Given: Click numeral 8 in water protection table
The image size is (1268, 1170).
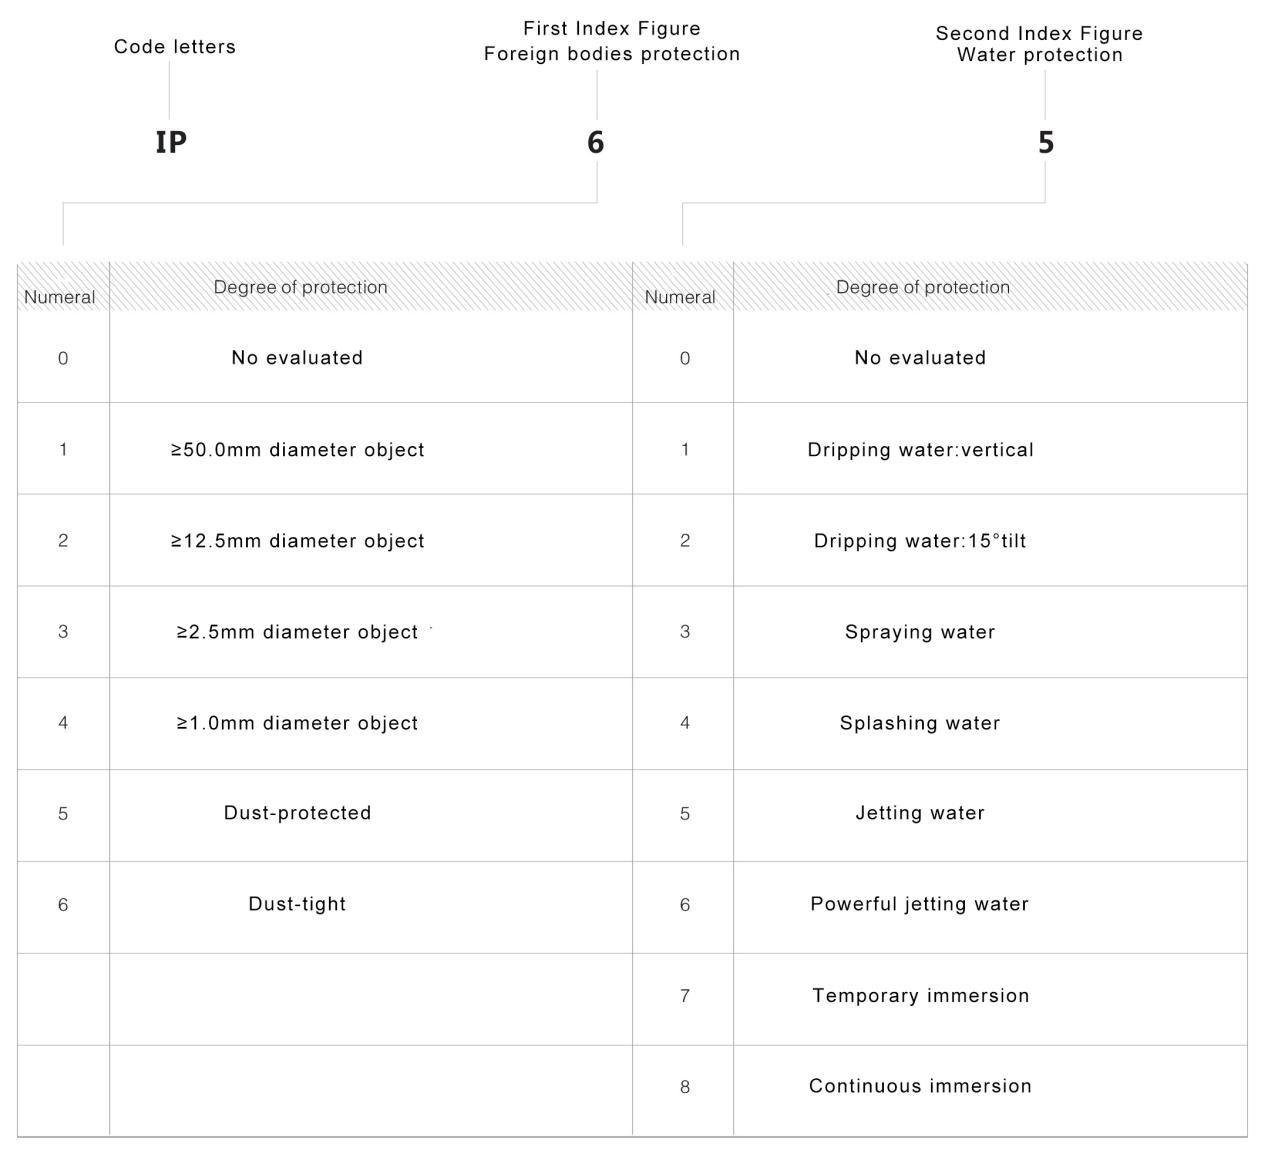Looking at the screenshot, I should tap(685, 1087).
